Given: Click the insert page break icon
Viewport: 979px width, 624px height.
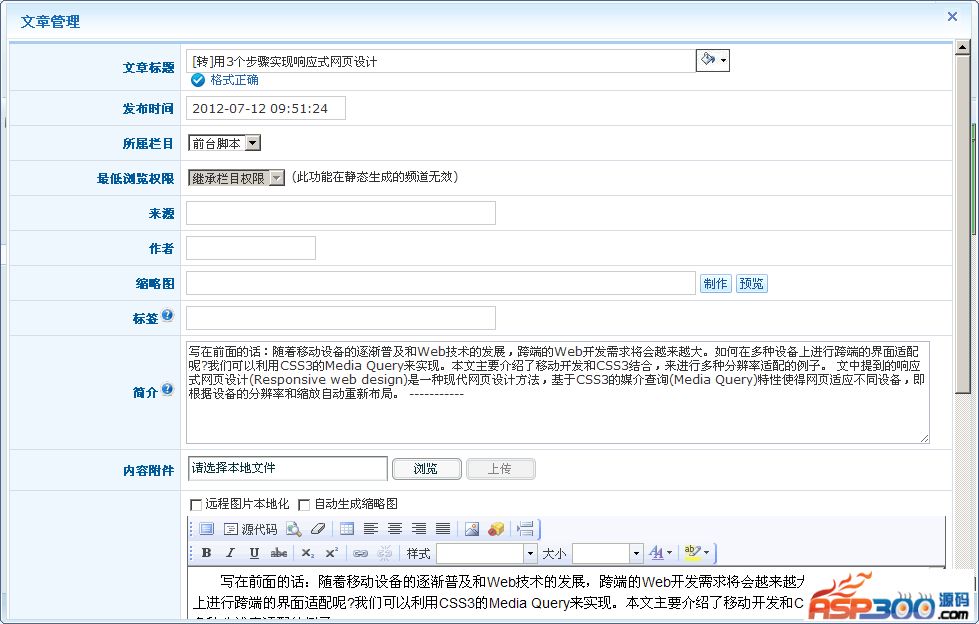Looking at the screenshot, I should point(525,529).
